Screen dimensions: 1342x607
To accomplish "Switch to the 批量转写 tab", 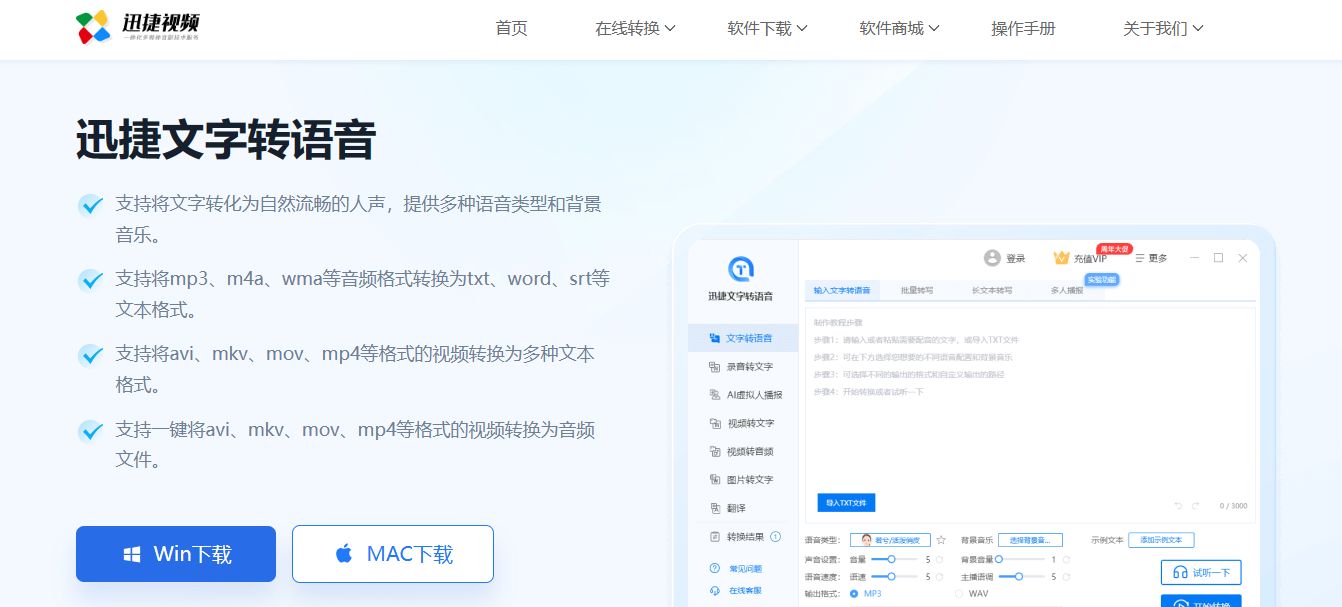I will coord(916,291).
